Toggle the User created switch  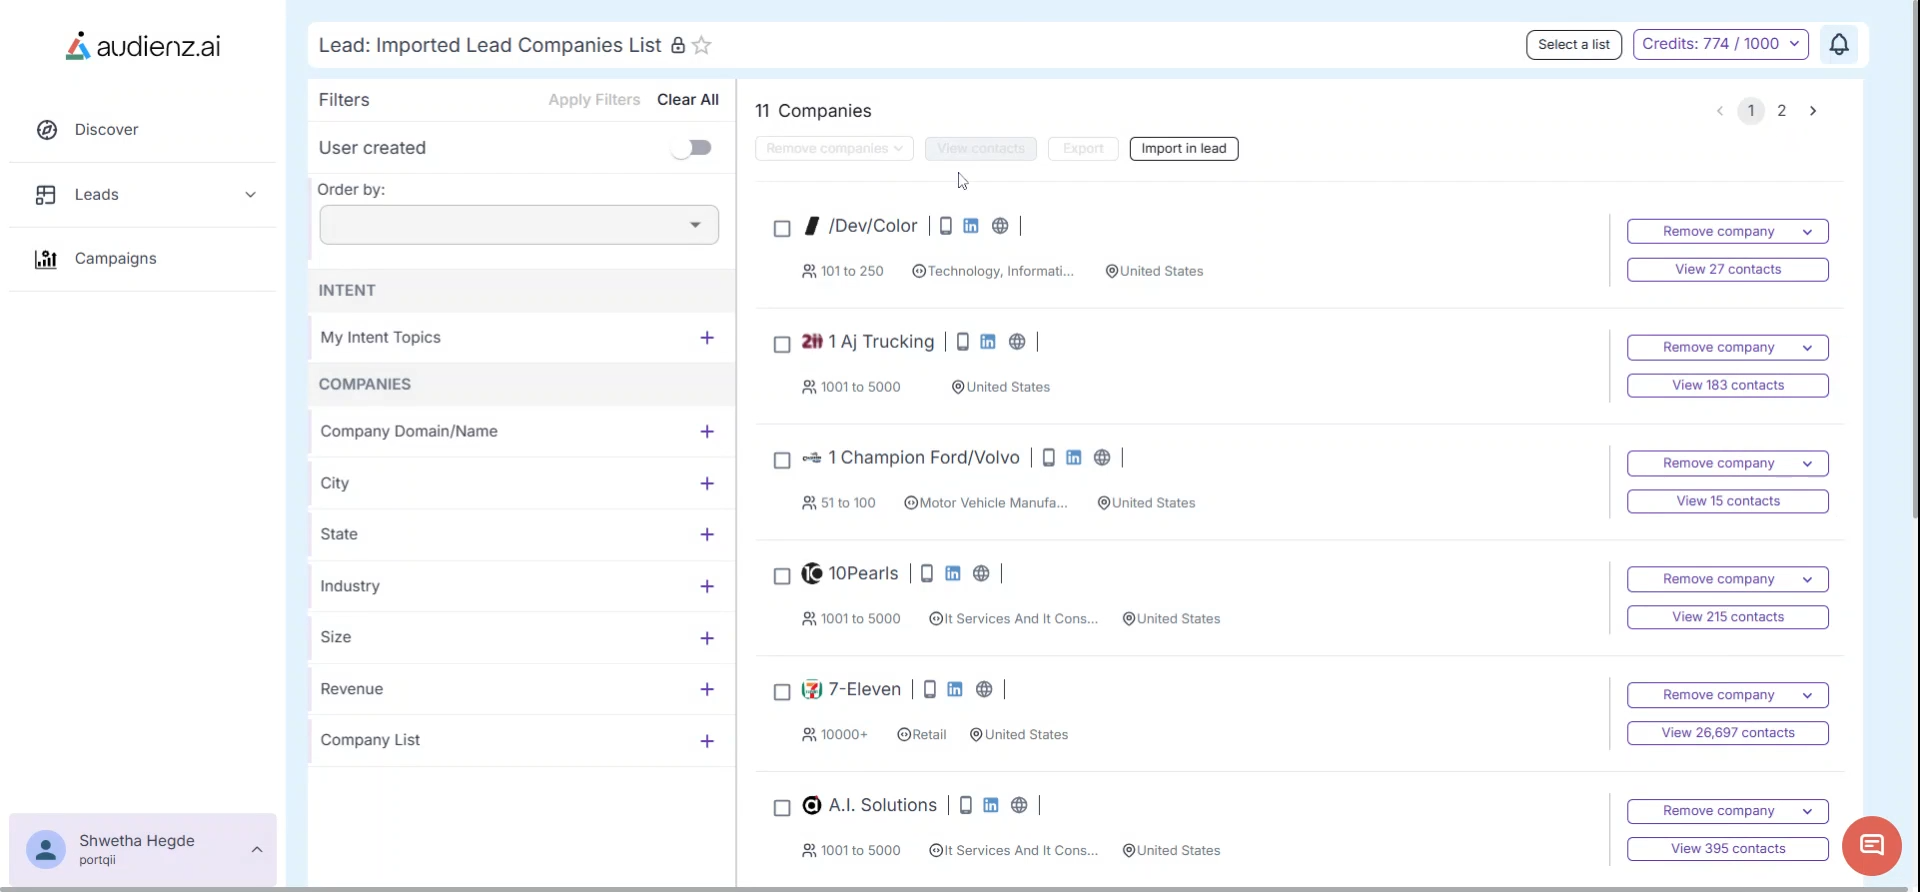pyautogui.click(x=692, y=148)
